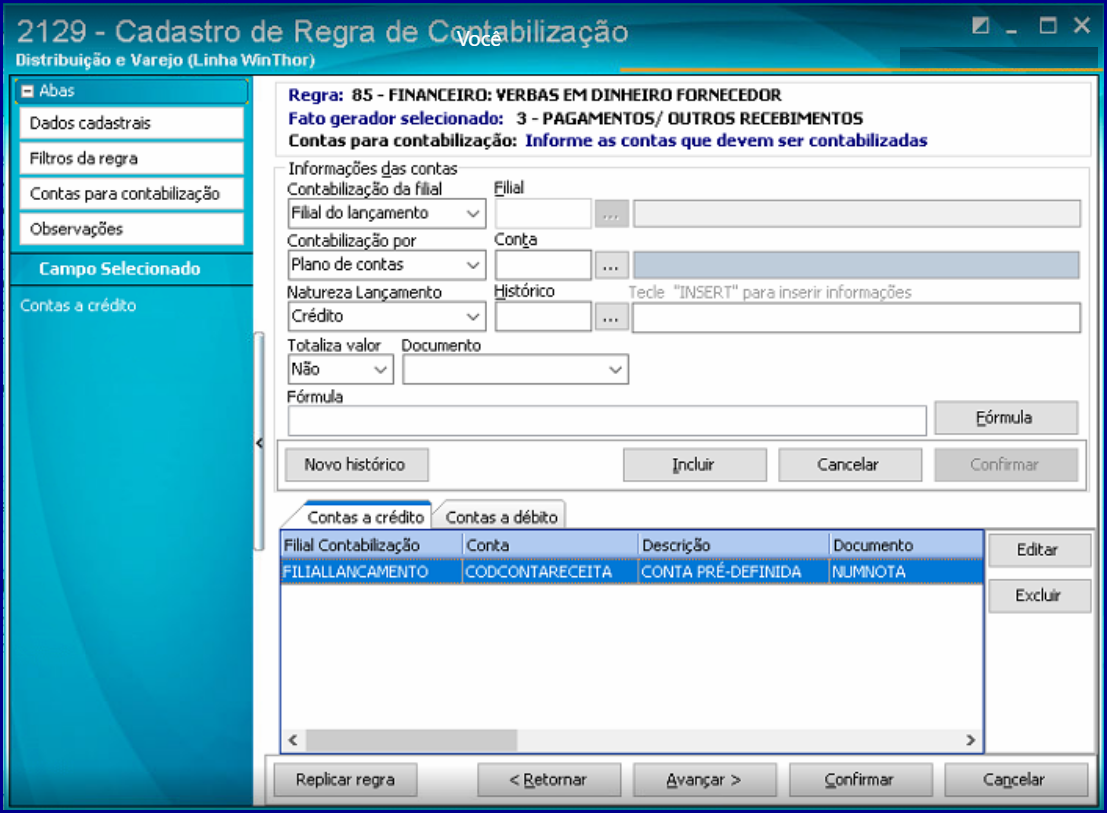Open Contabilização da filial dropdown
Viewport: 1107px width, 813px height.
386,213
